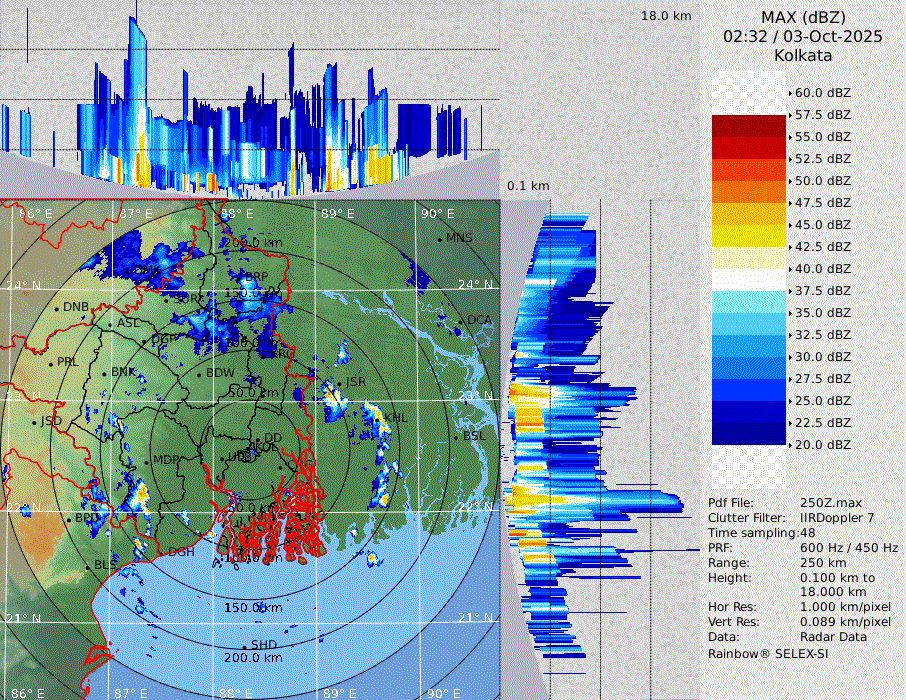Select the MDP station dot

point(147,461)
